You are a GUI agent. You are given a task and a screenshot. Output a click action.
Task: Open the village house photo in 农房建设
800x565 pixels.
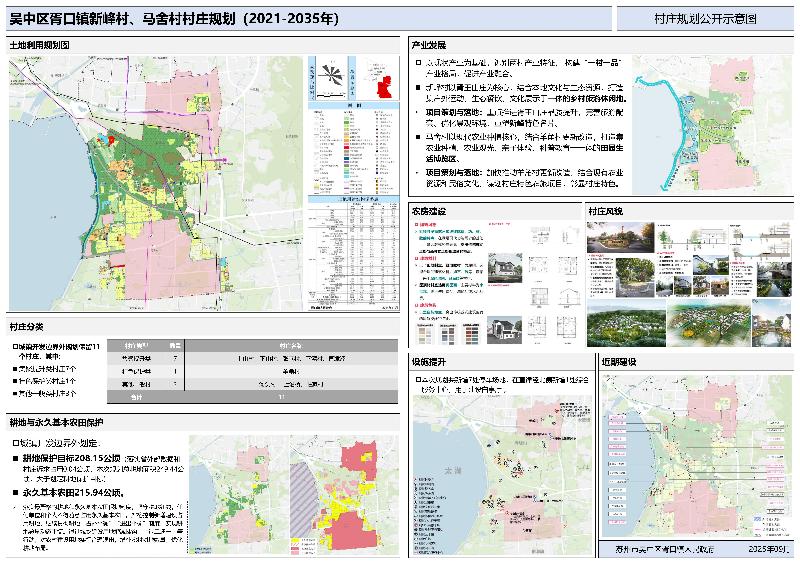511,266
